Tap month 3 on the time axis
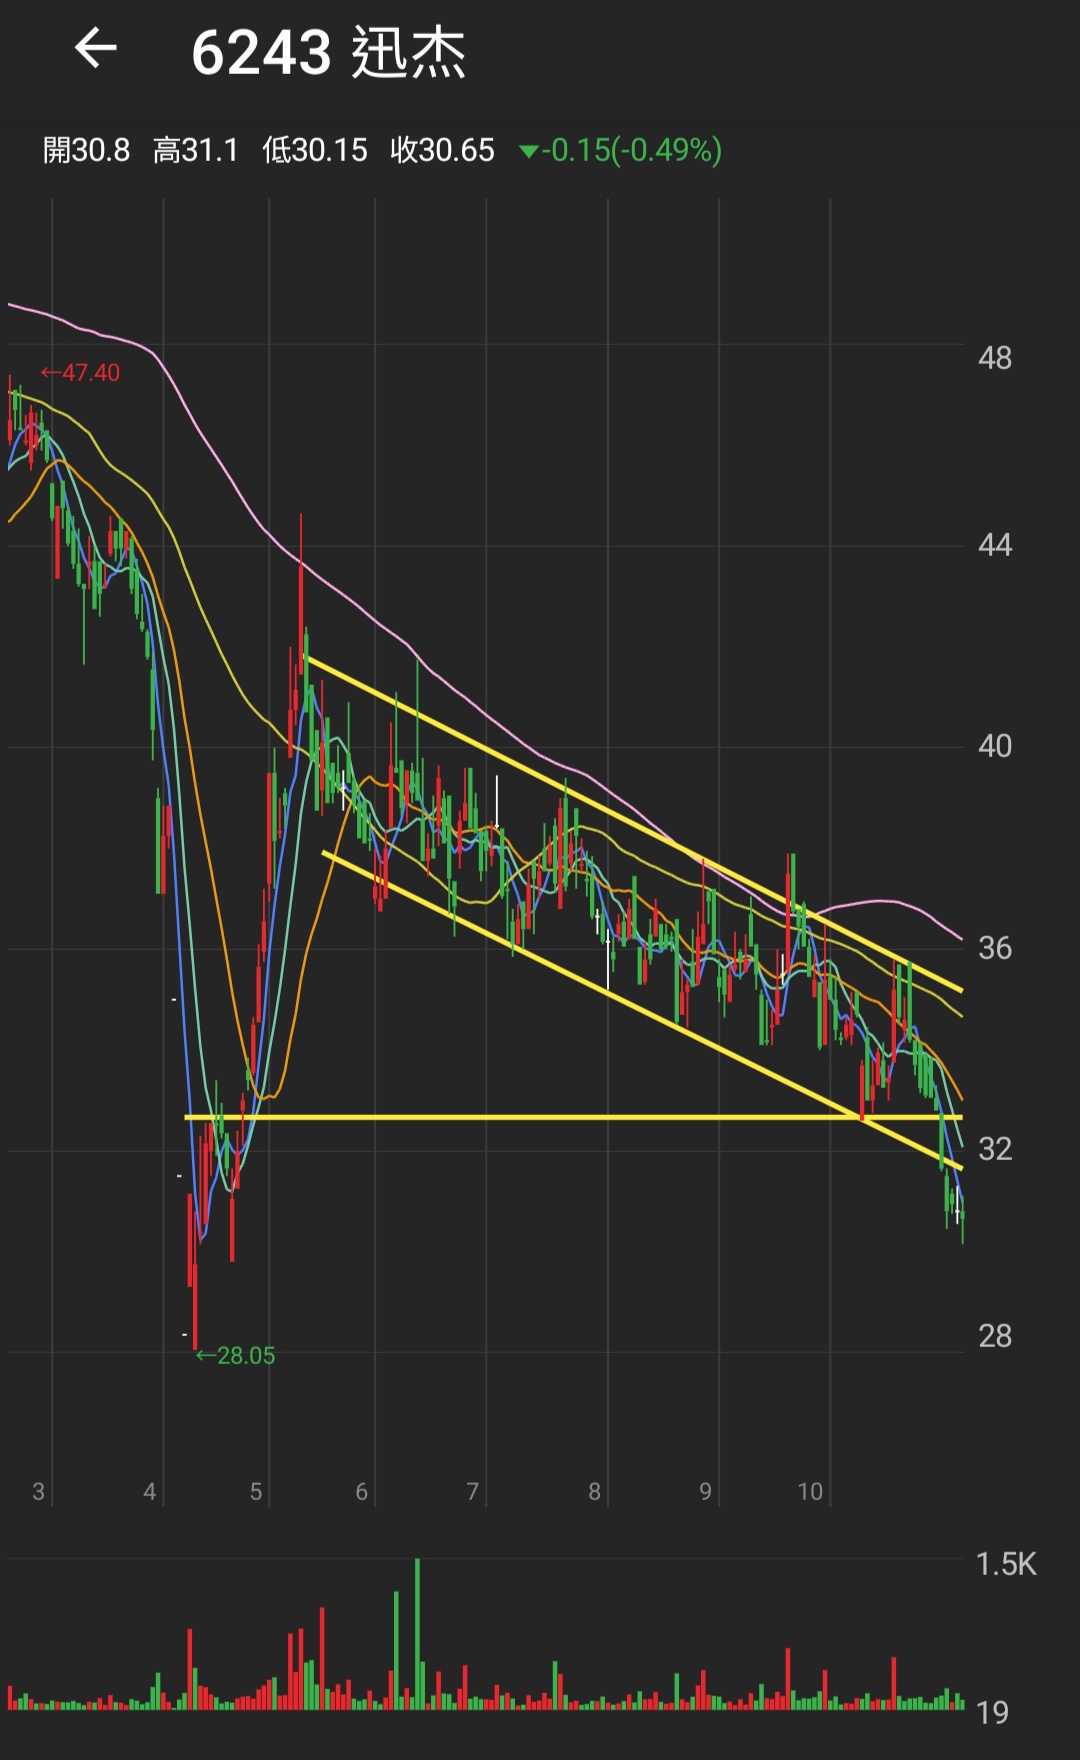The width and height of the screenshot is (1080, 1760). (38, 1491)
